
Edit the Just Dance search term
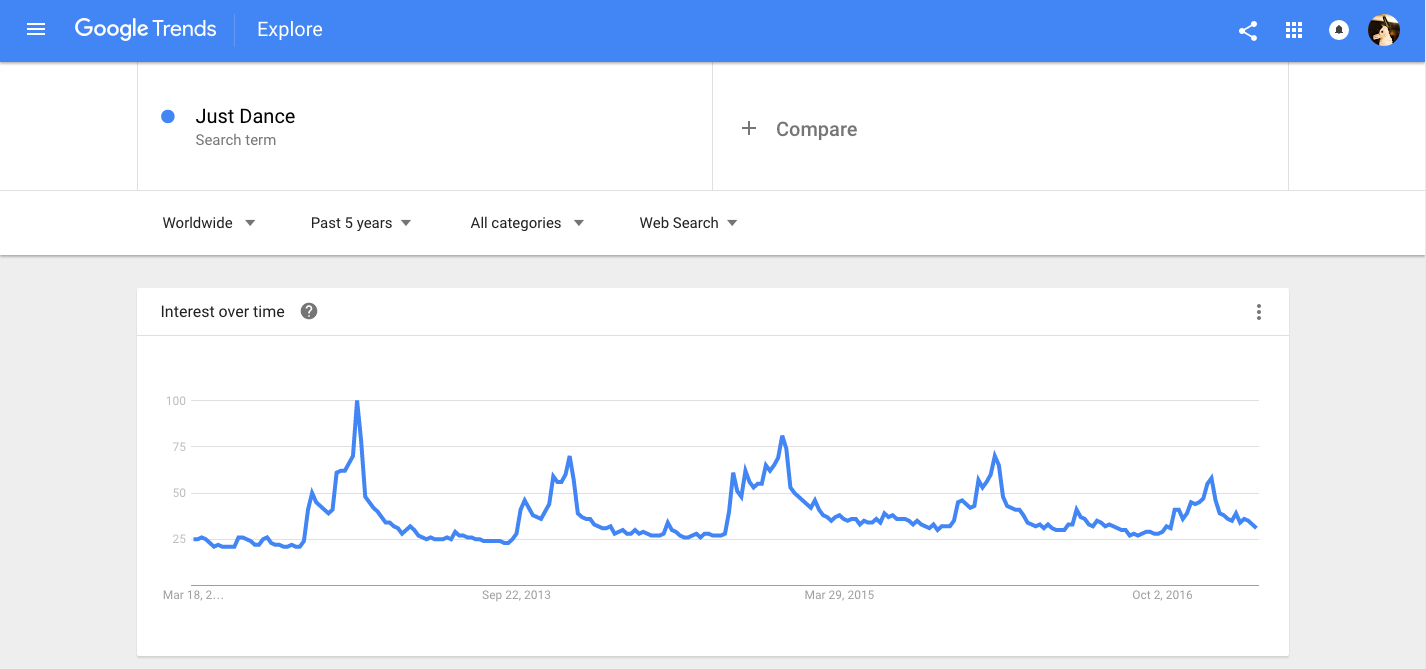point(245,116)
